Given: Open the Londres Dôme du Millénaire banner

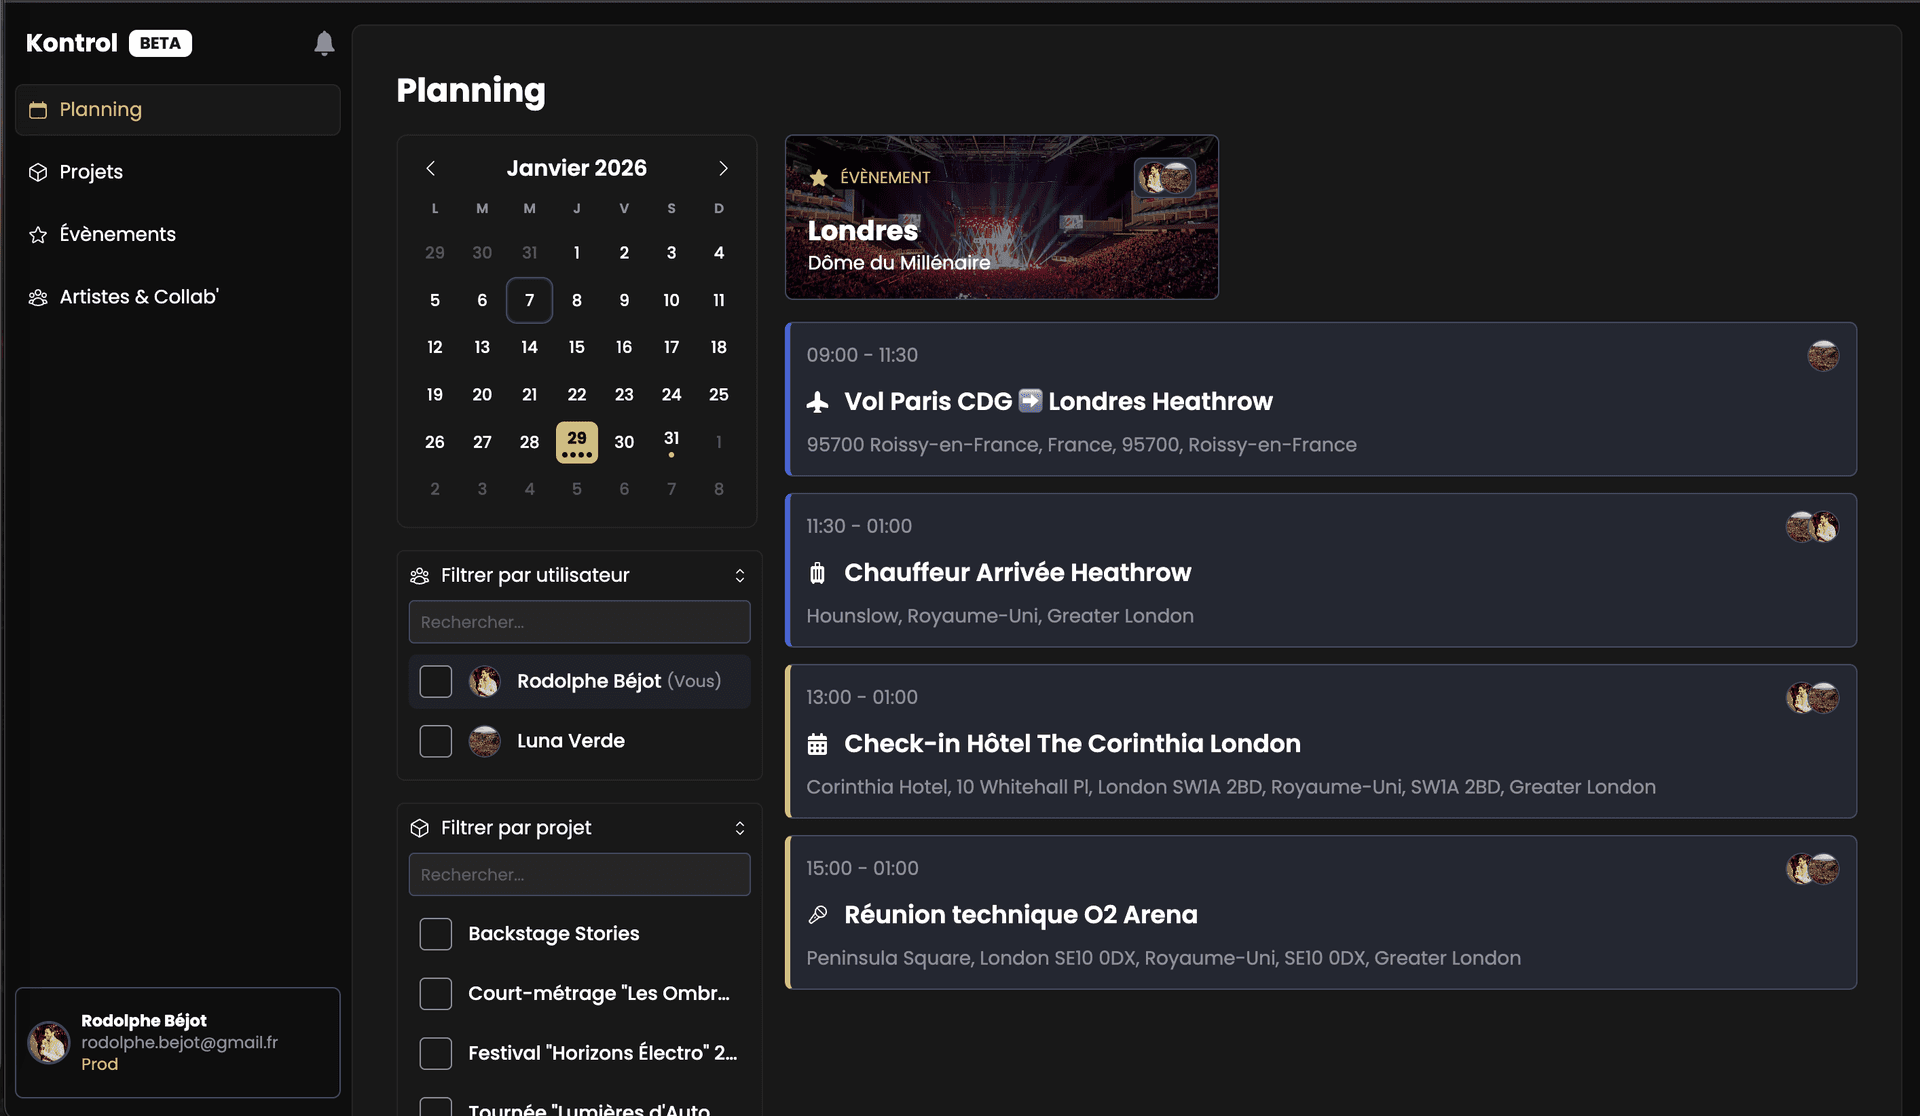Looking at the screenshot, I should [x=1001, y=218].
